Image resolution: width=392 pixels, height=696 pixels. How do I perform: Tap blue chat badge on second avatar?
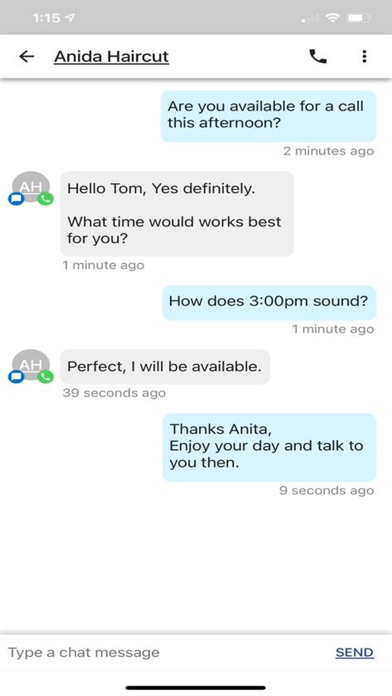(x=16, y=377)
